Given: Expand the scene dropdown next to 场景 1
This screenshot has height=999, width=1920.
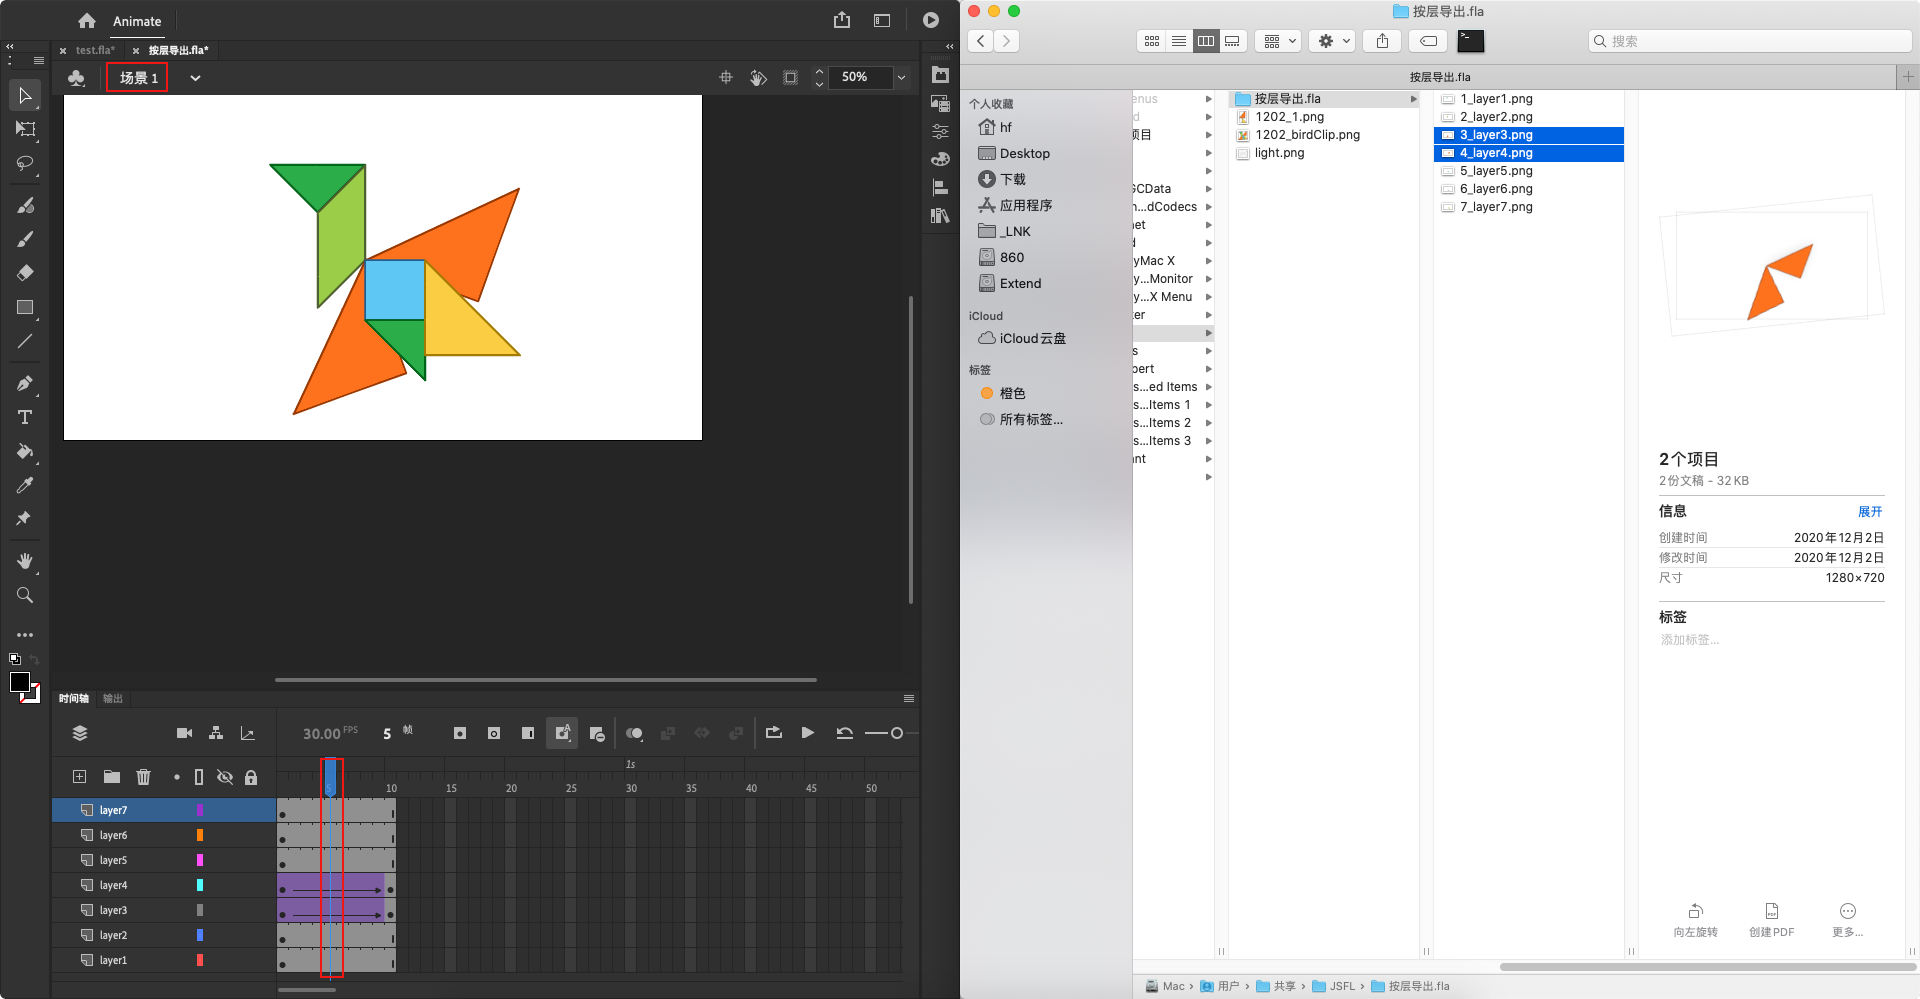Looking at the screenshot, I should (195, 78).
